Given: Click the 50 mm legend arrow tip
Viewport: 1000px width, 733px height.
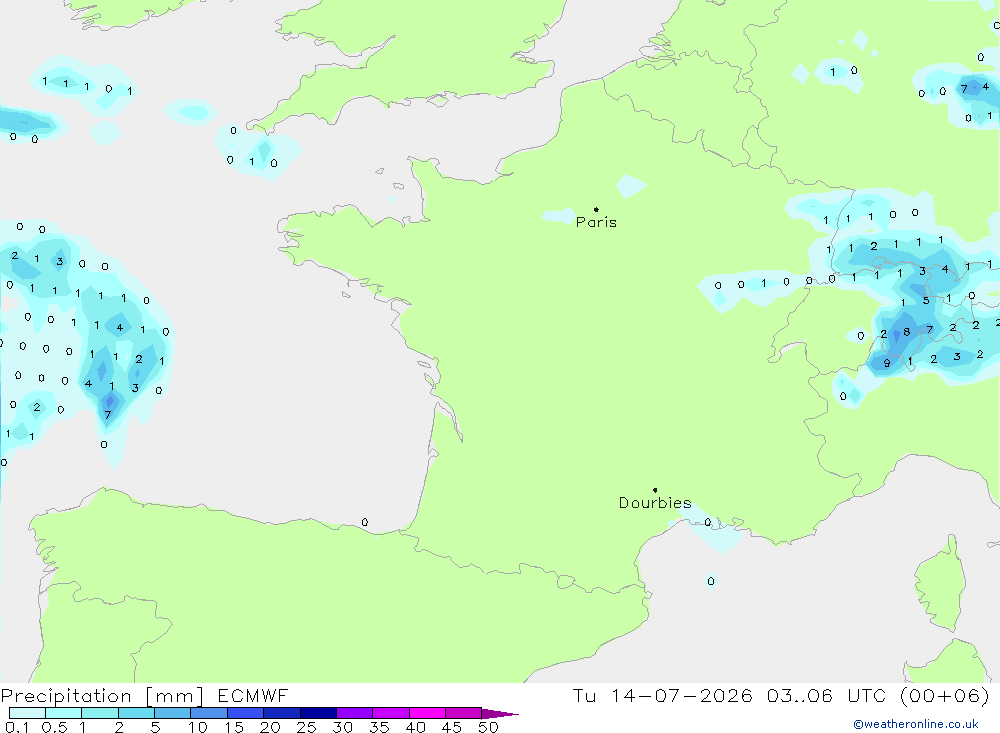Looking at the screenshot, I should coord(500,714).
